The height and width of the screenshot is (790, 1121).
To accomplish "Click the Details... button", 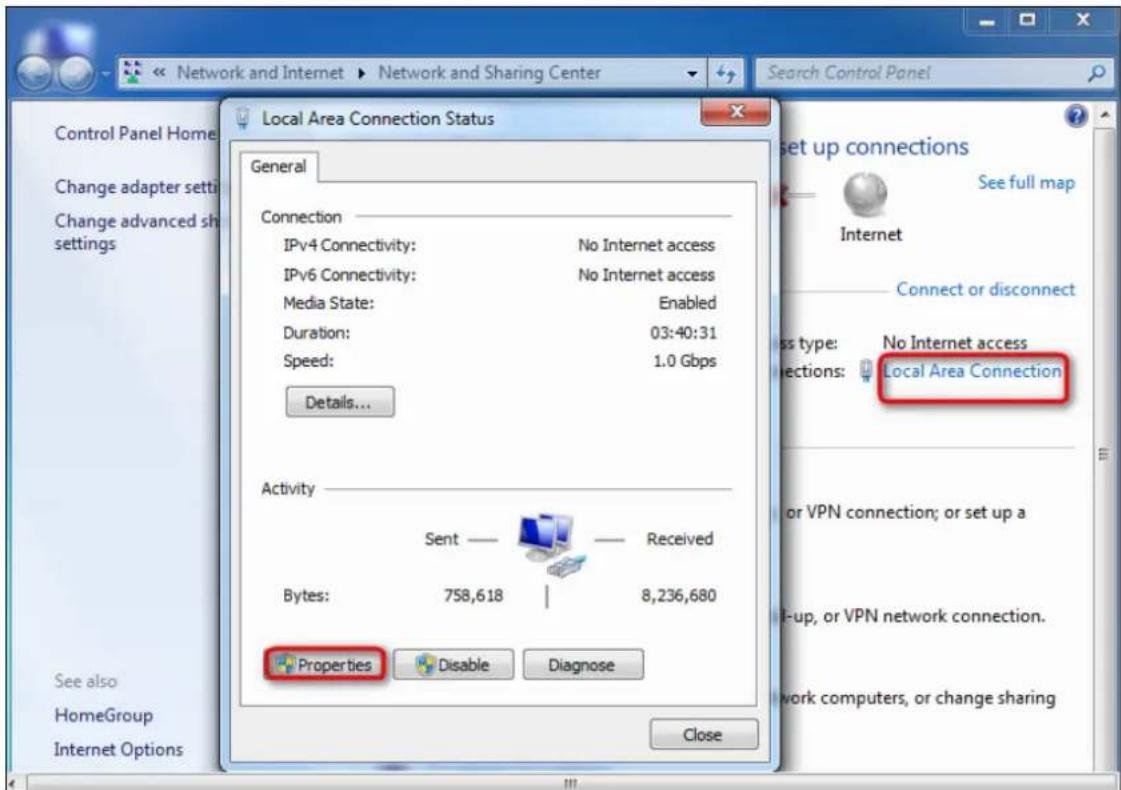I will click(x=340, y=403).
